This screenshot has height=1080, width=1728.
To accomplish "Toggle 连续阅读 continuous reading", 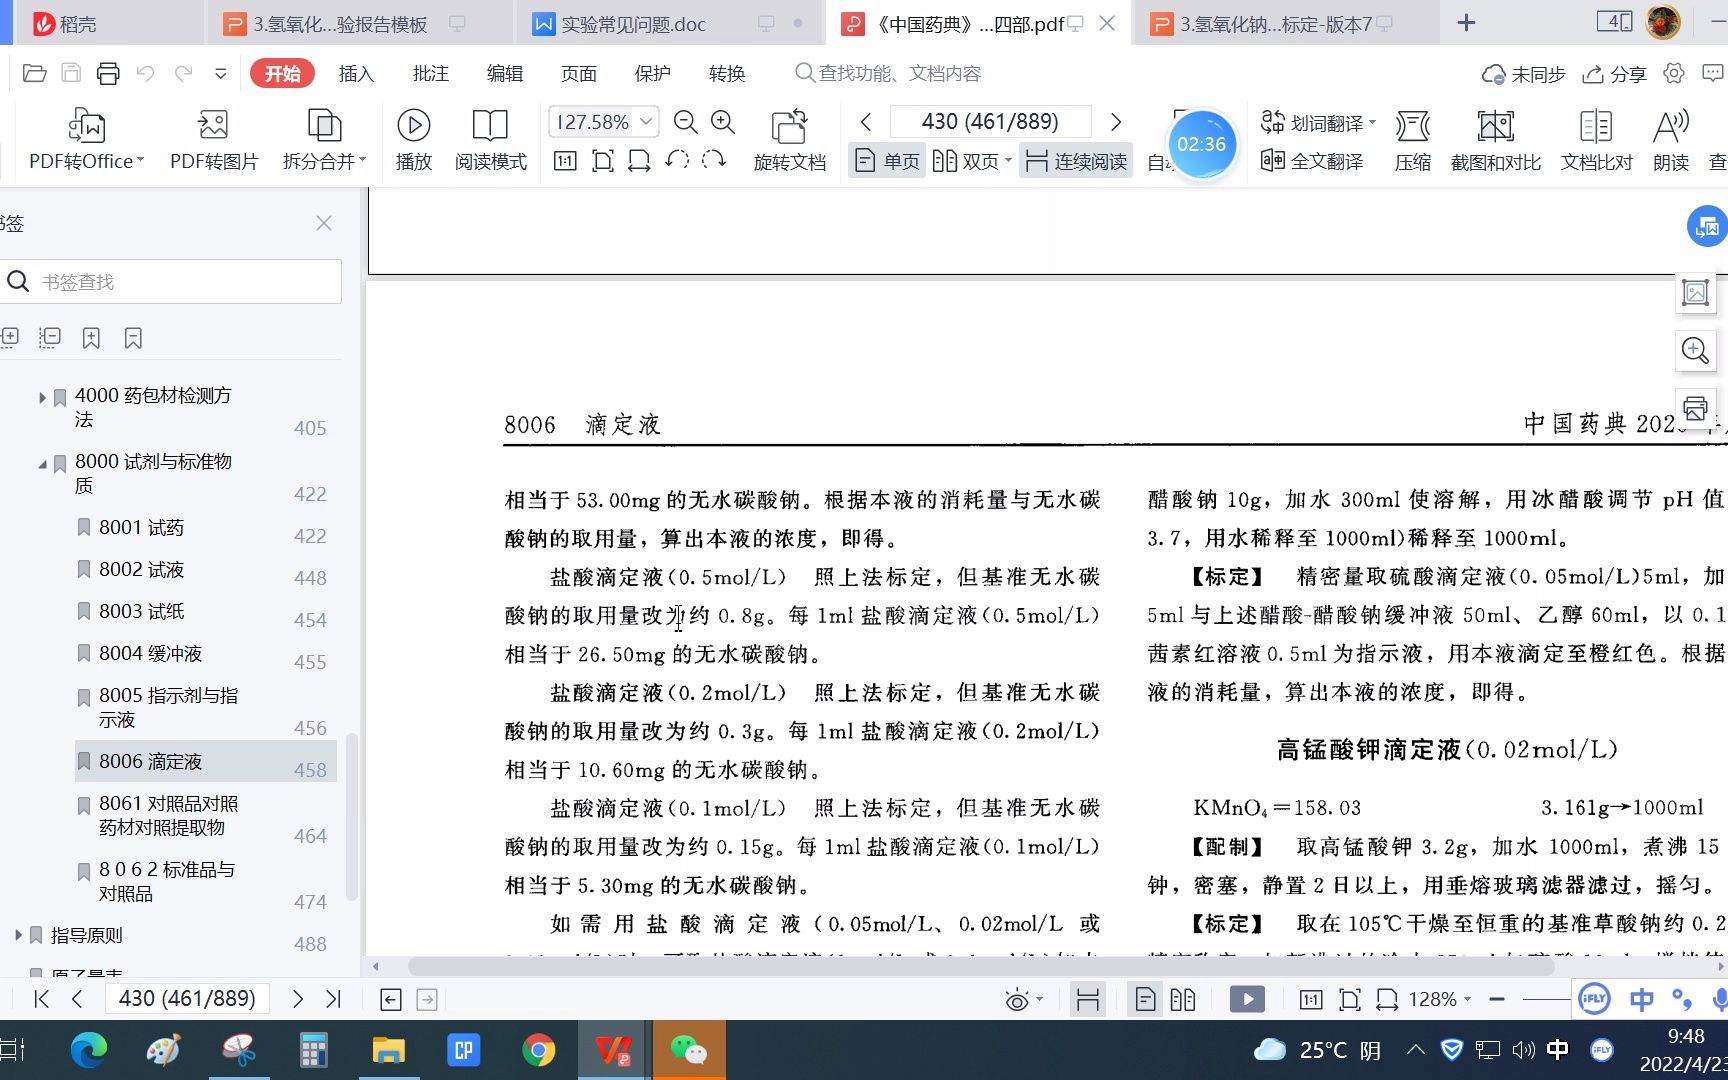I will pyautogui.click(x=1076, y=161).
